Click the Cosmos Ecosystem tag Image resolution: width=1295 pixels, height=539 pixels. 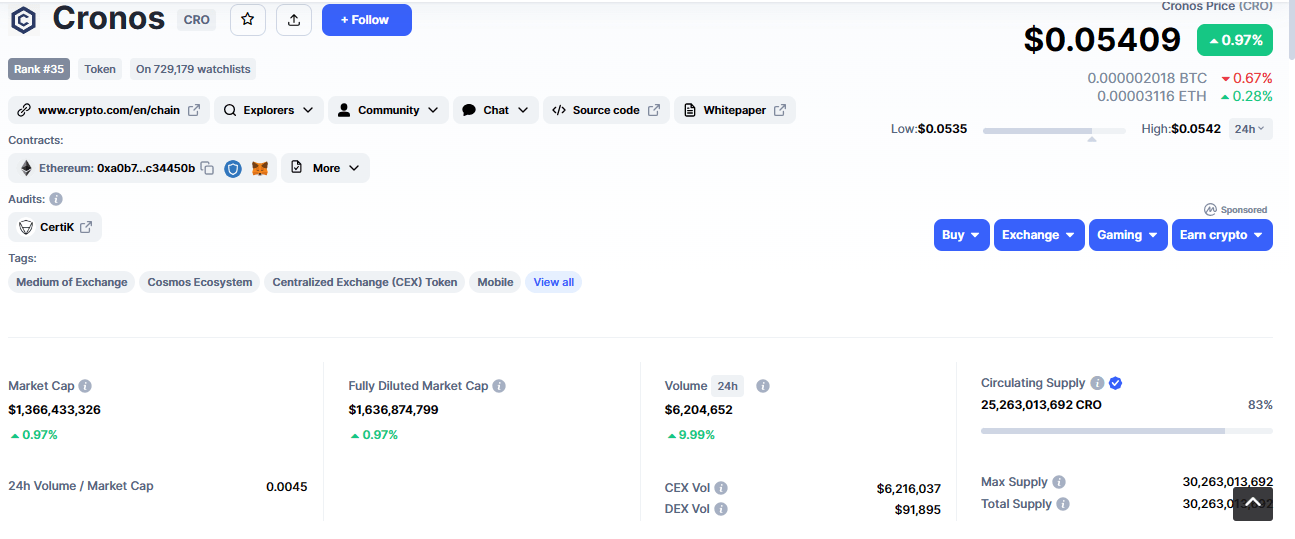tap(200, 282)
